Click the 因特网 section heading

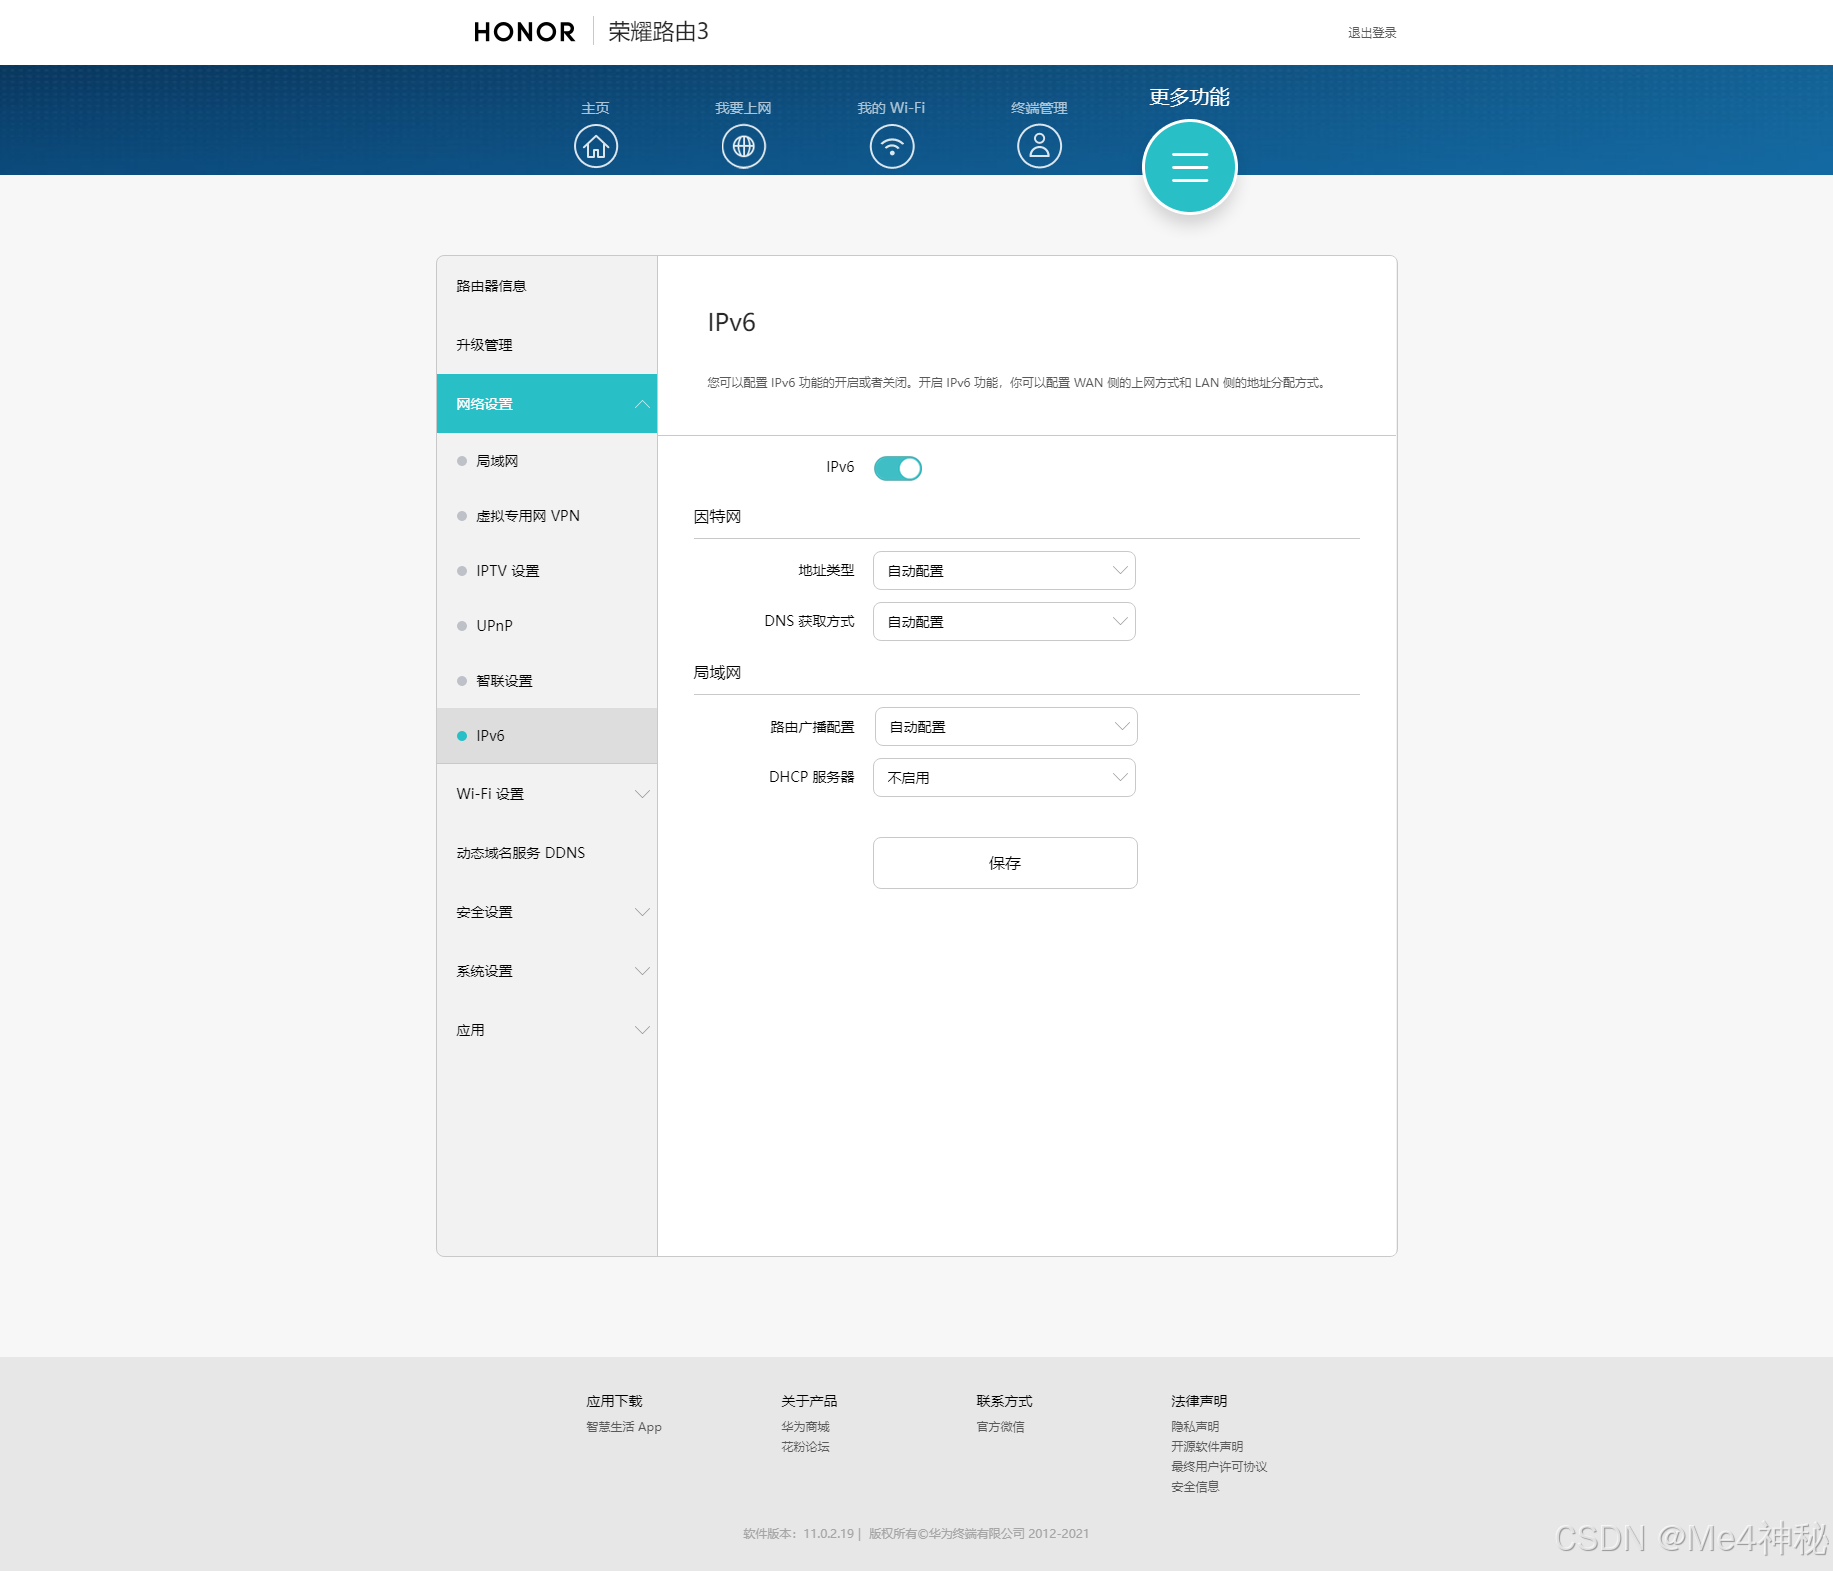click(718, 517)
